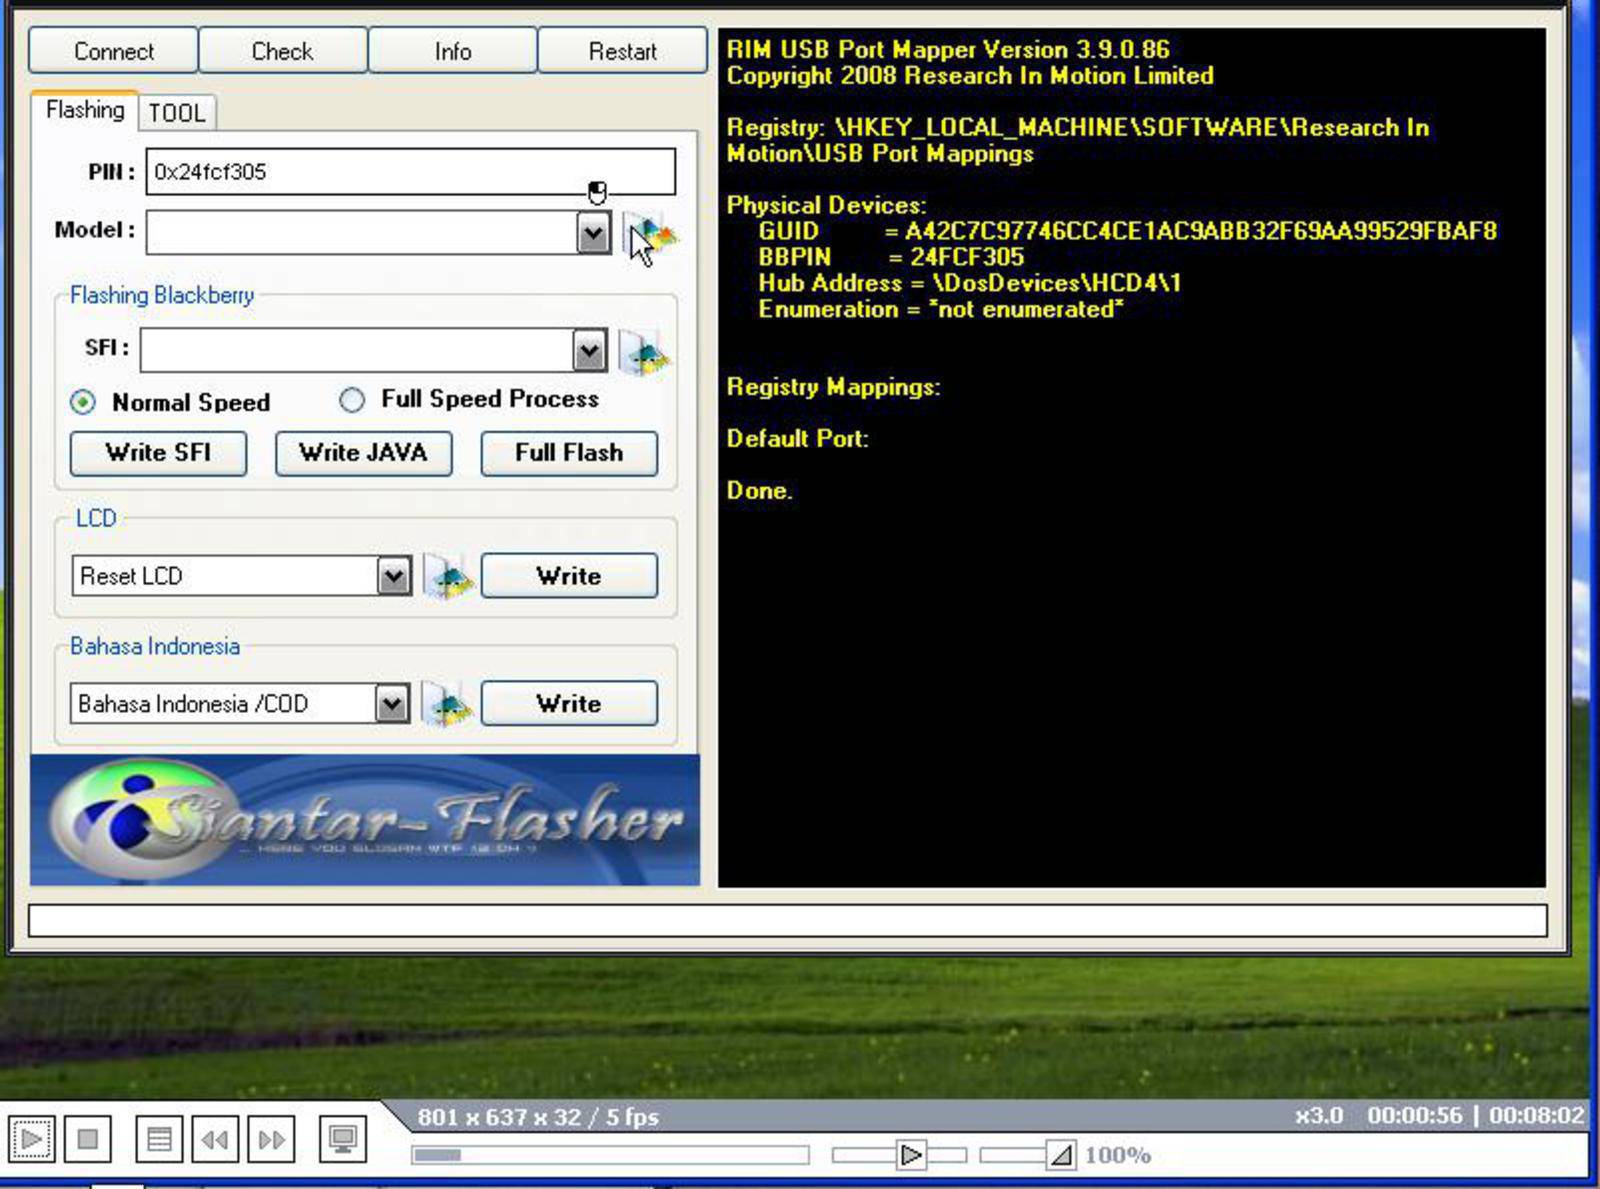This screenshot has width=1600, height=1189.
Task: Click the 801 x 637 x 32 / 5 fps label
Action: point(538,1117)
